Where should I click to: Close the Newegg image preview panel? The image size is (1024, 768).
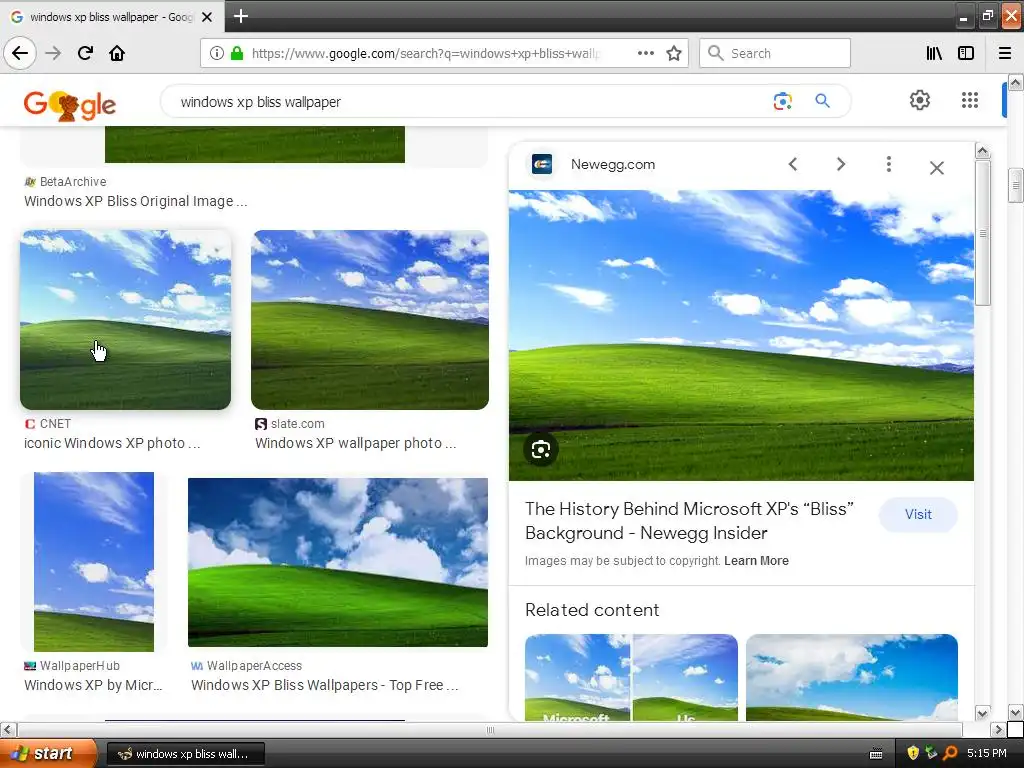tap(936, 168)
